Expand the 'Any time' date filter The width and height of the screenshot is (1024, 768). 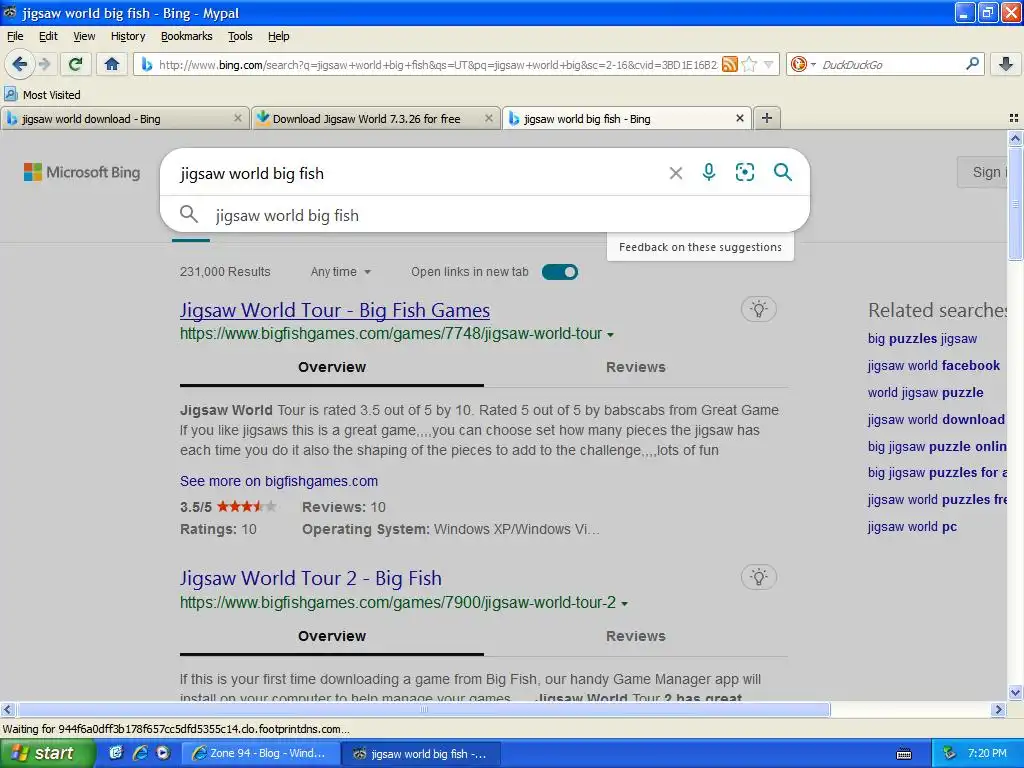(x=340, y=272)
